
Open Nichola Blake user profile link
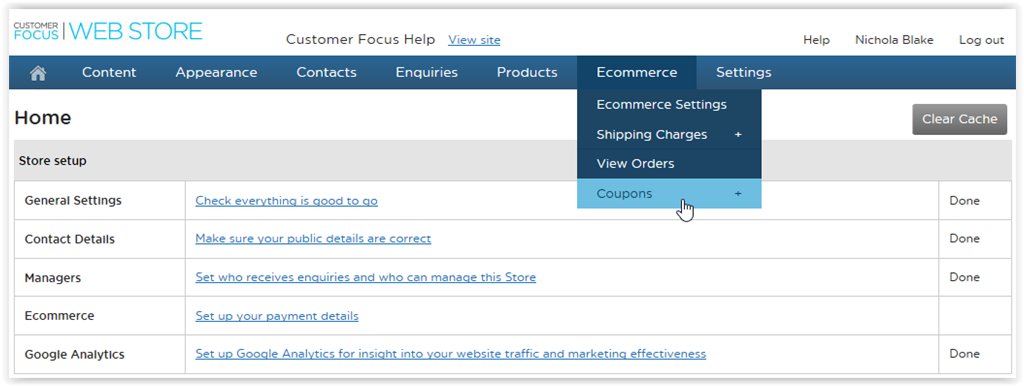click(894, 40)
